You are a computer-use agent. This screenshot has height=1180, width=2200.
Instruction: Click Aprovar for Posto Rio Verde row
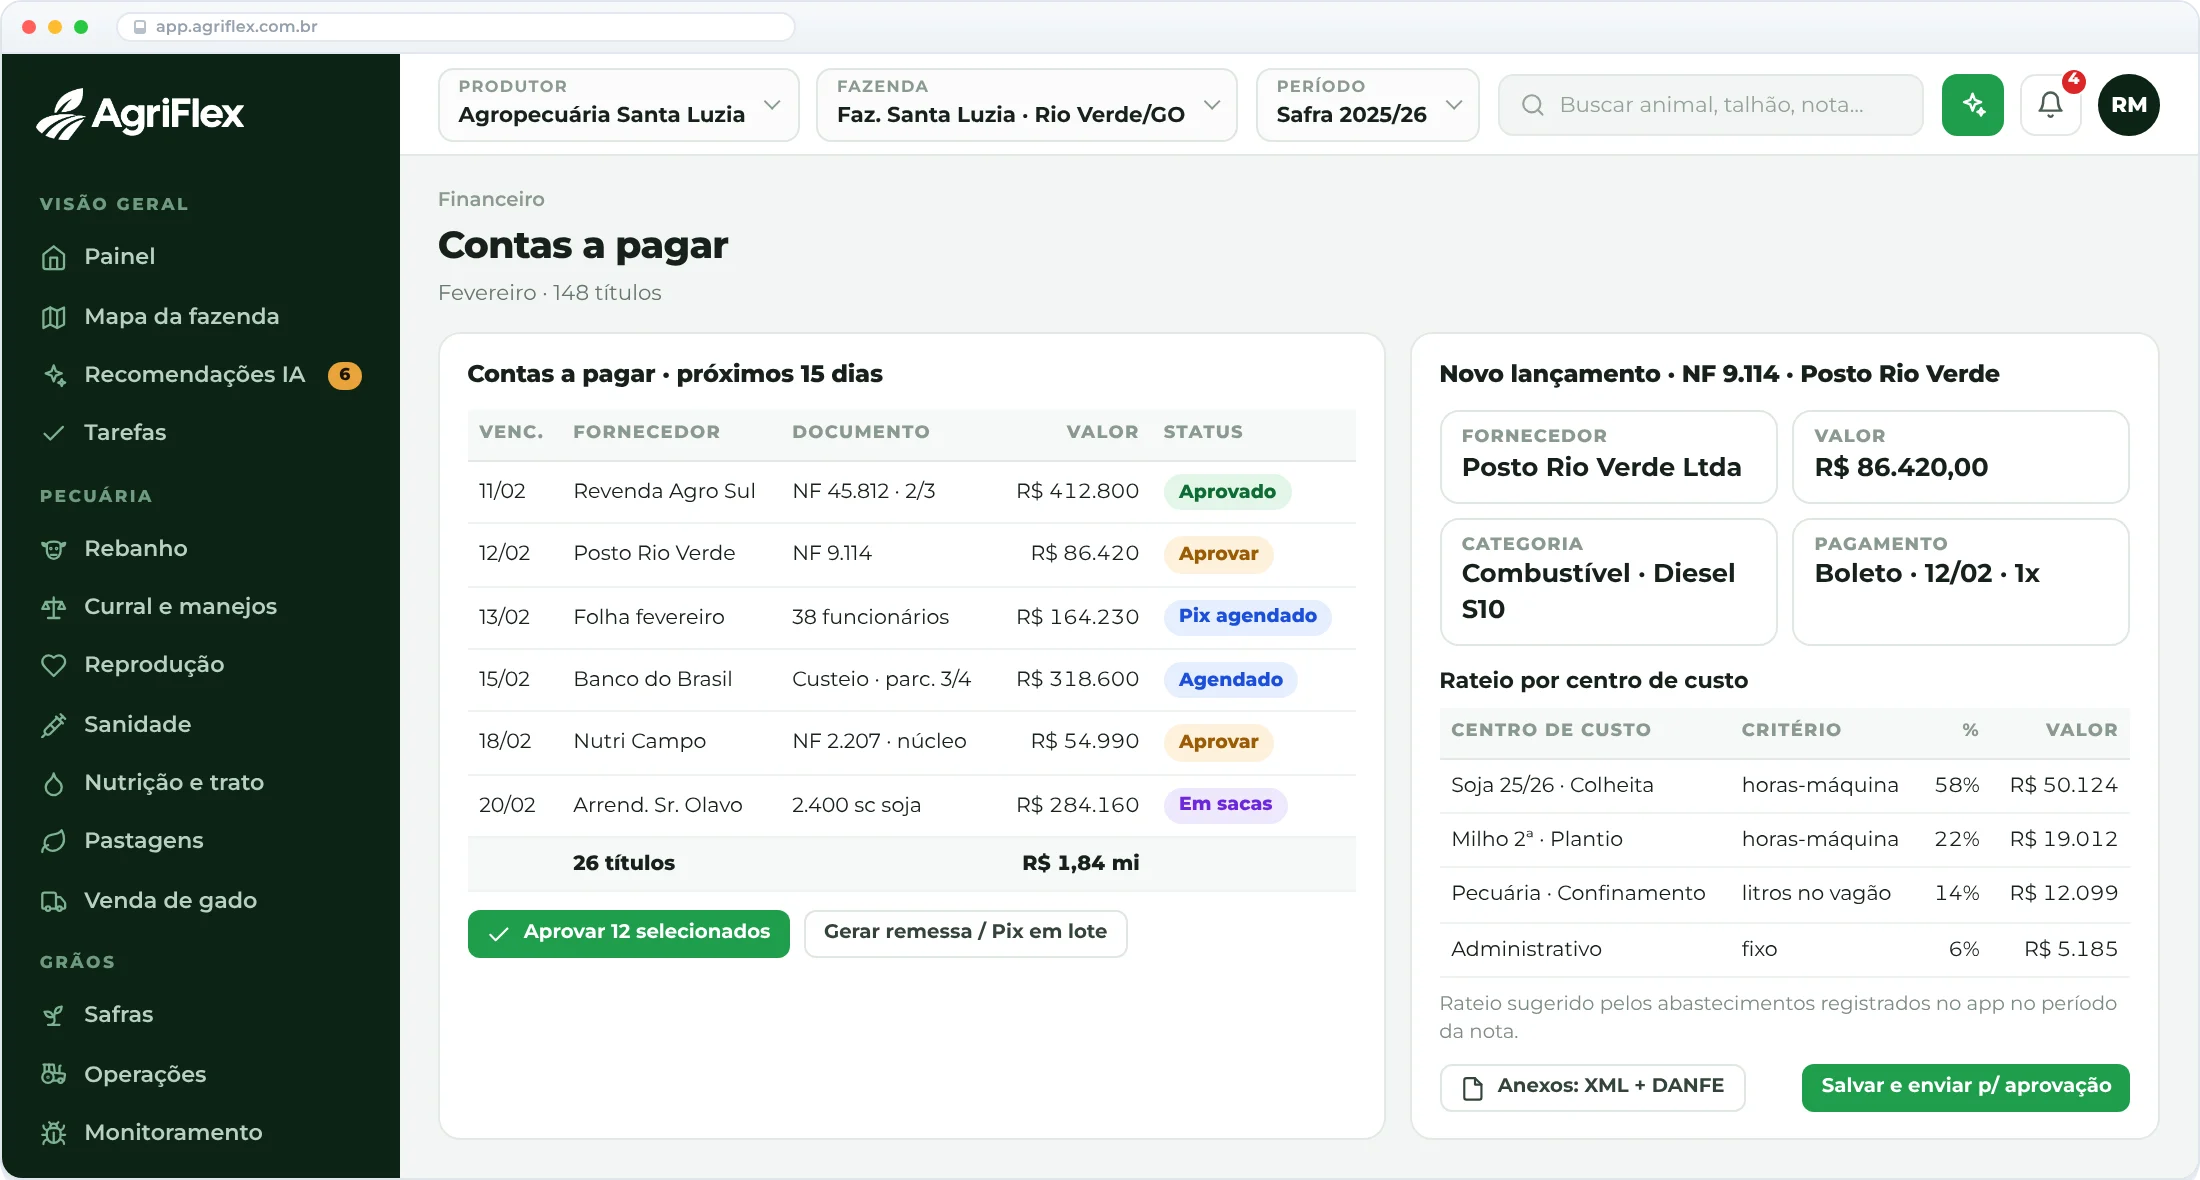pos(1218,554)
